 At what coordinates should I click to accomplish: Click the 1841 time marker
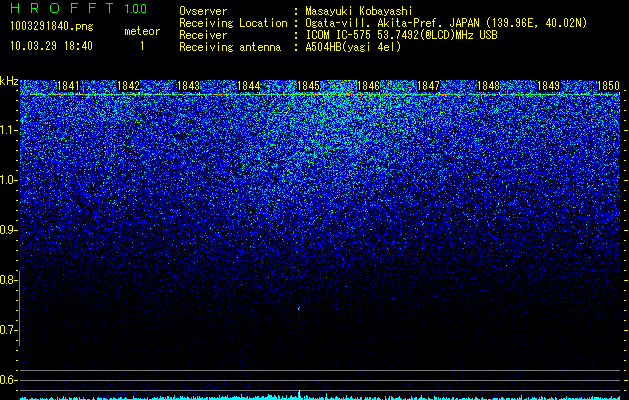(68, 86)
